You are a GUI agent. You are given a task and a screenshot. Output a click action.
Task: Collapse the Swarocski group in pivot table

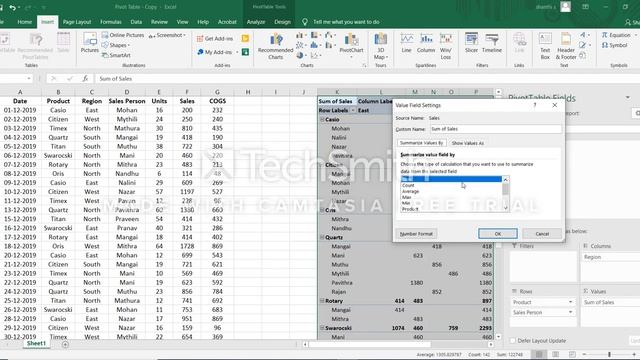click(322, 328)
